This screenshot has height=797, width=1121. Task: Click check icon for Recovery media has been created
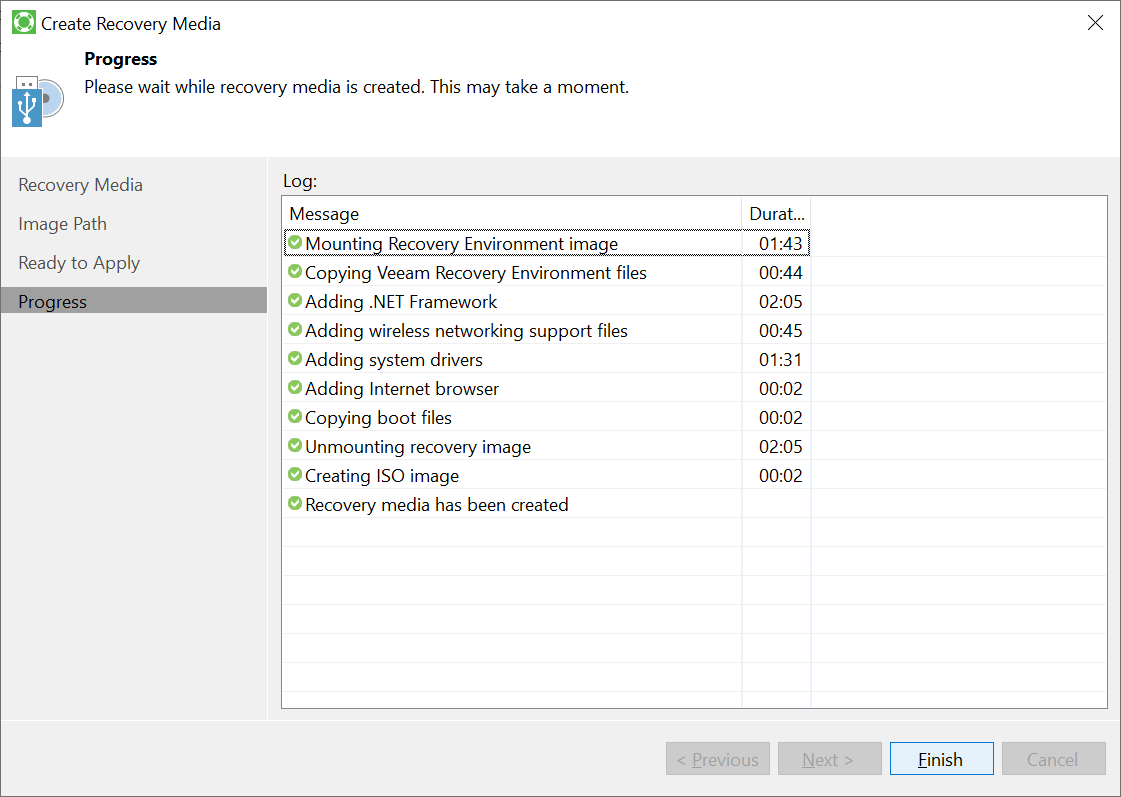click(x=295, y=503)
